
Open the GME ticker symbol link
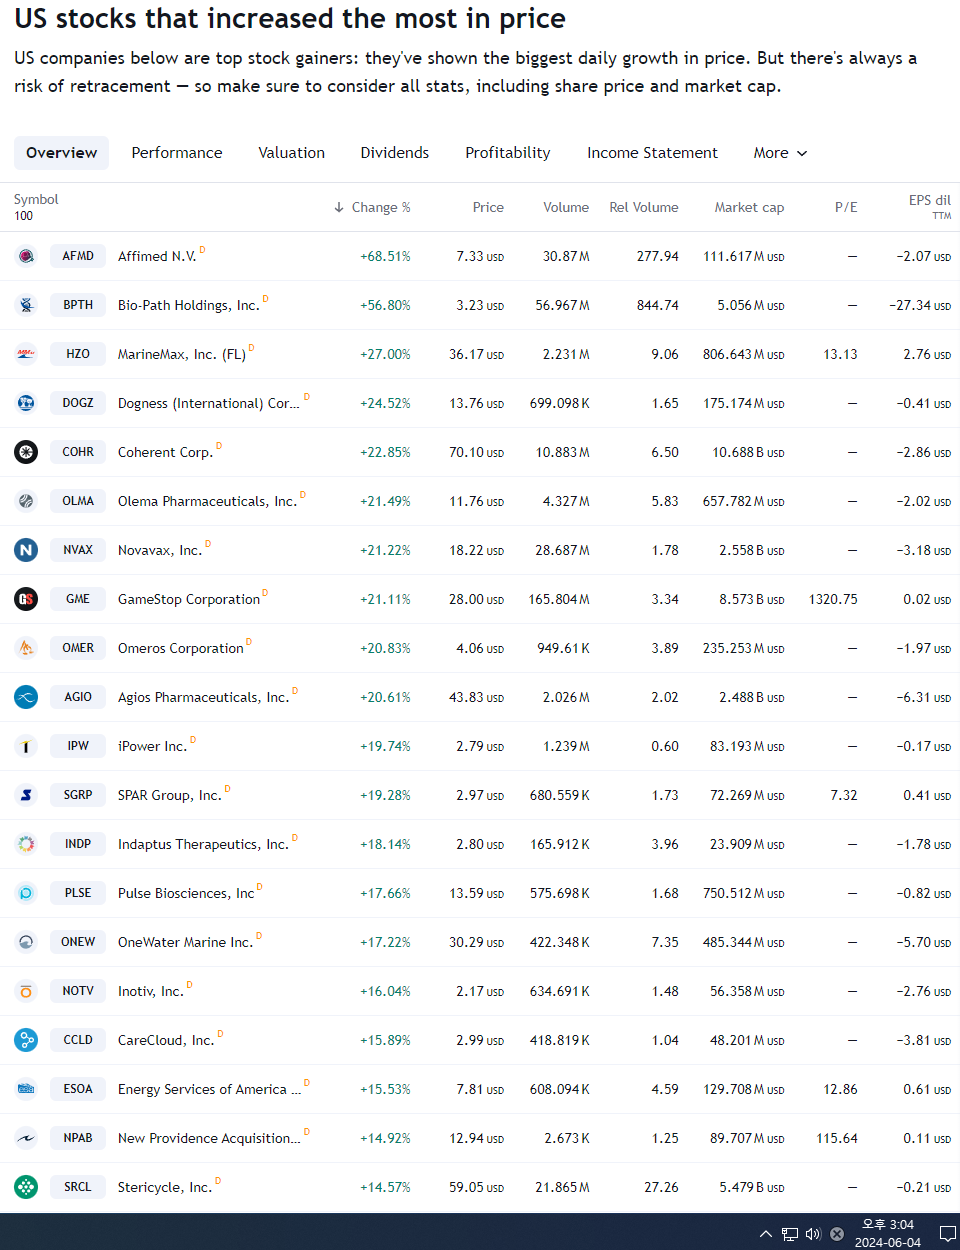pos(78,599)
